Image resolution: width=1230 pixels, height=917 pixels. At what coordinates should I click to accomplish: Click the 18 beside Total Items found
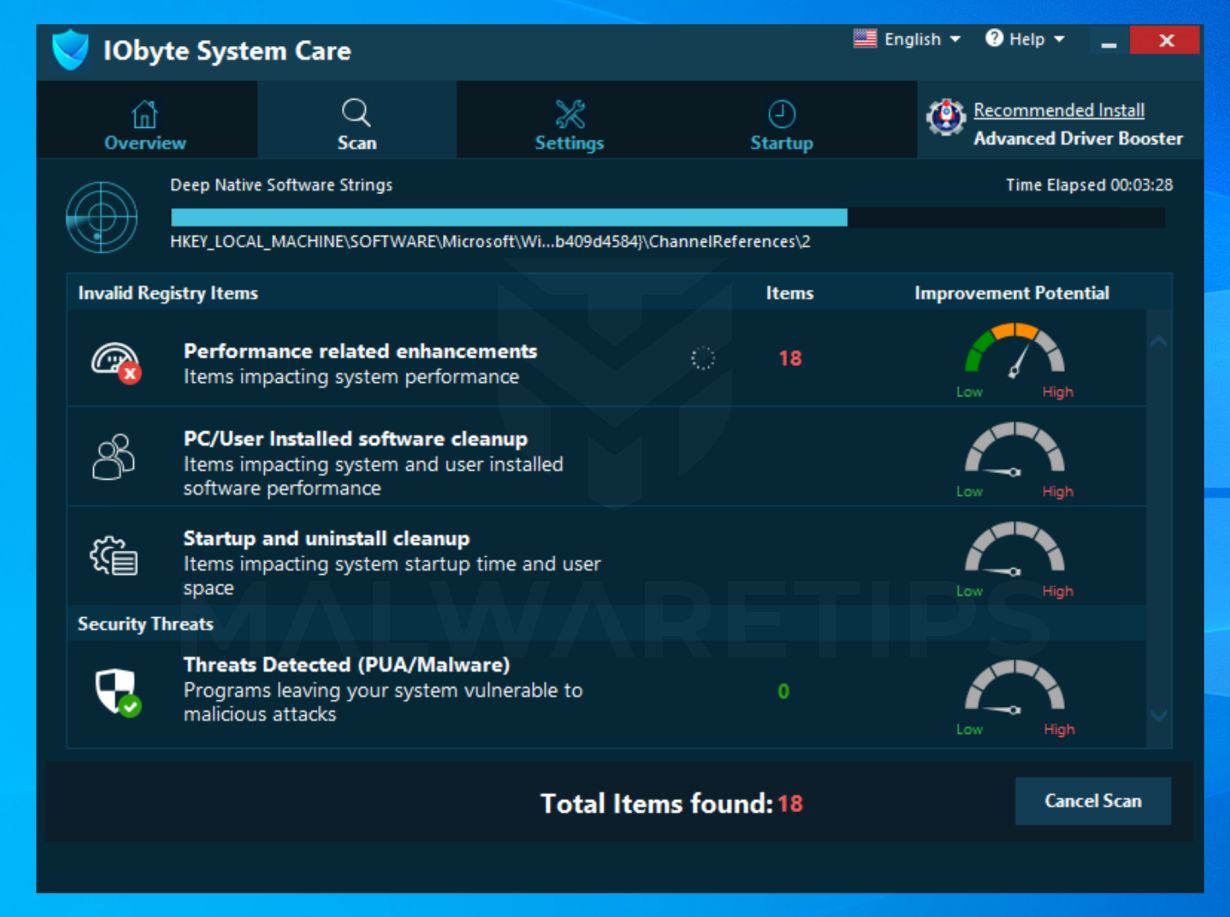coord(790,802)
